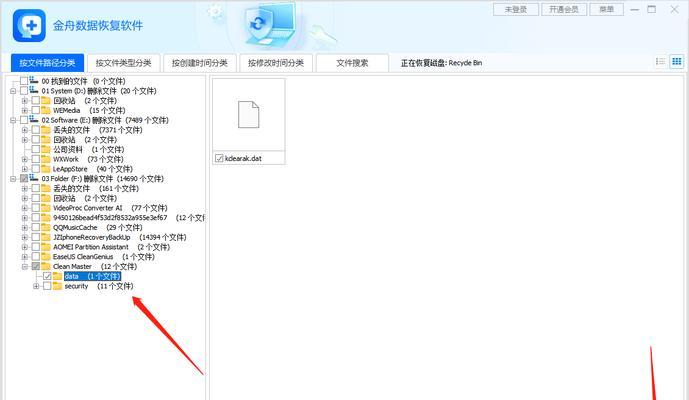The height and width of the screenshot is (400, 689).
Task: Expand the QQMusicCache folder node
Action: pos(25,228)
